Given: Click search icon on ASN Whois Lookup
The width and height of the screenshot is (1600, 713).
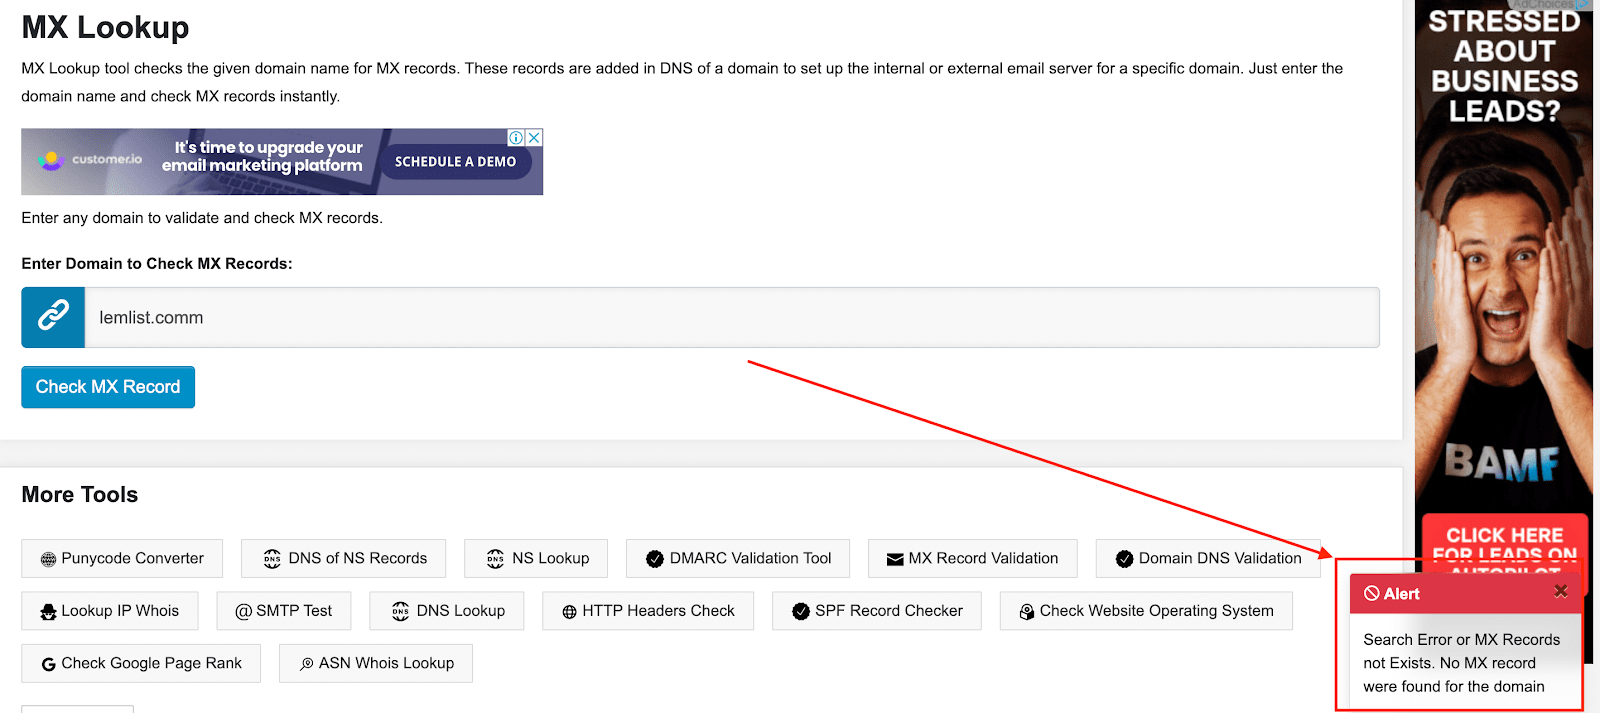Looking at the screenshot, I should [x=307, y=664].
